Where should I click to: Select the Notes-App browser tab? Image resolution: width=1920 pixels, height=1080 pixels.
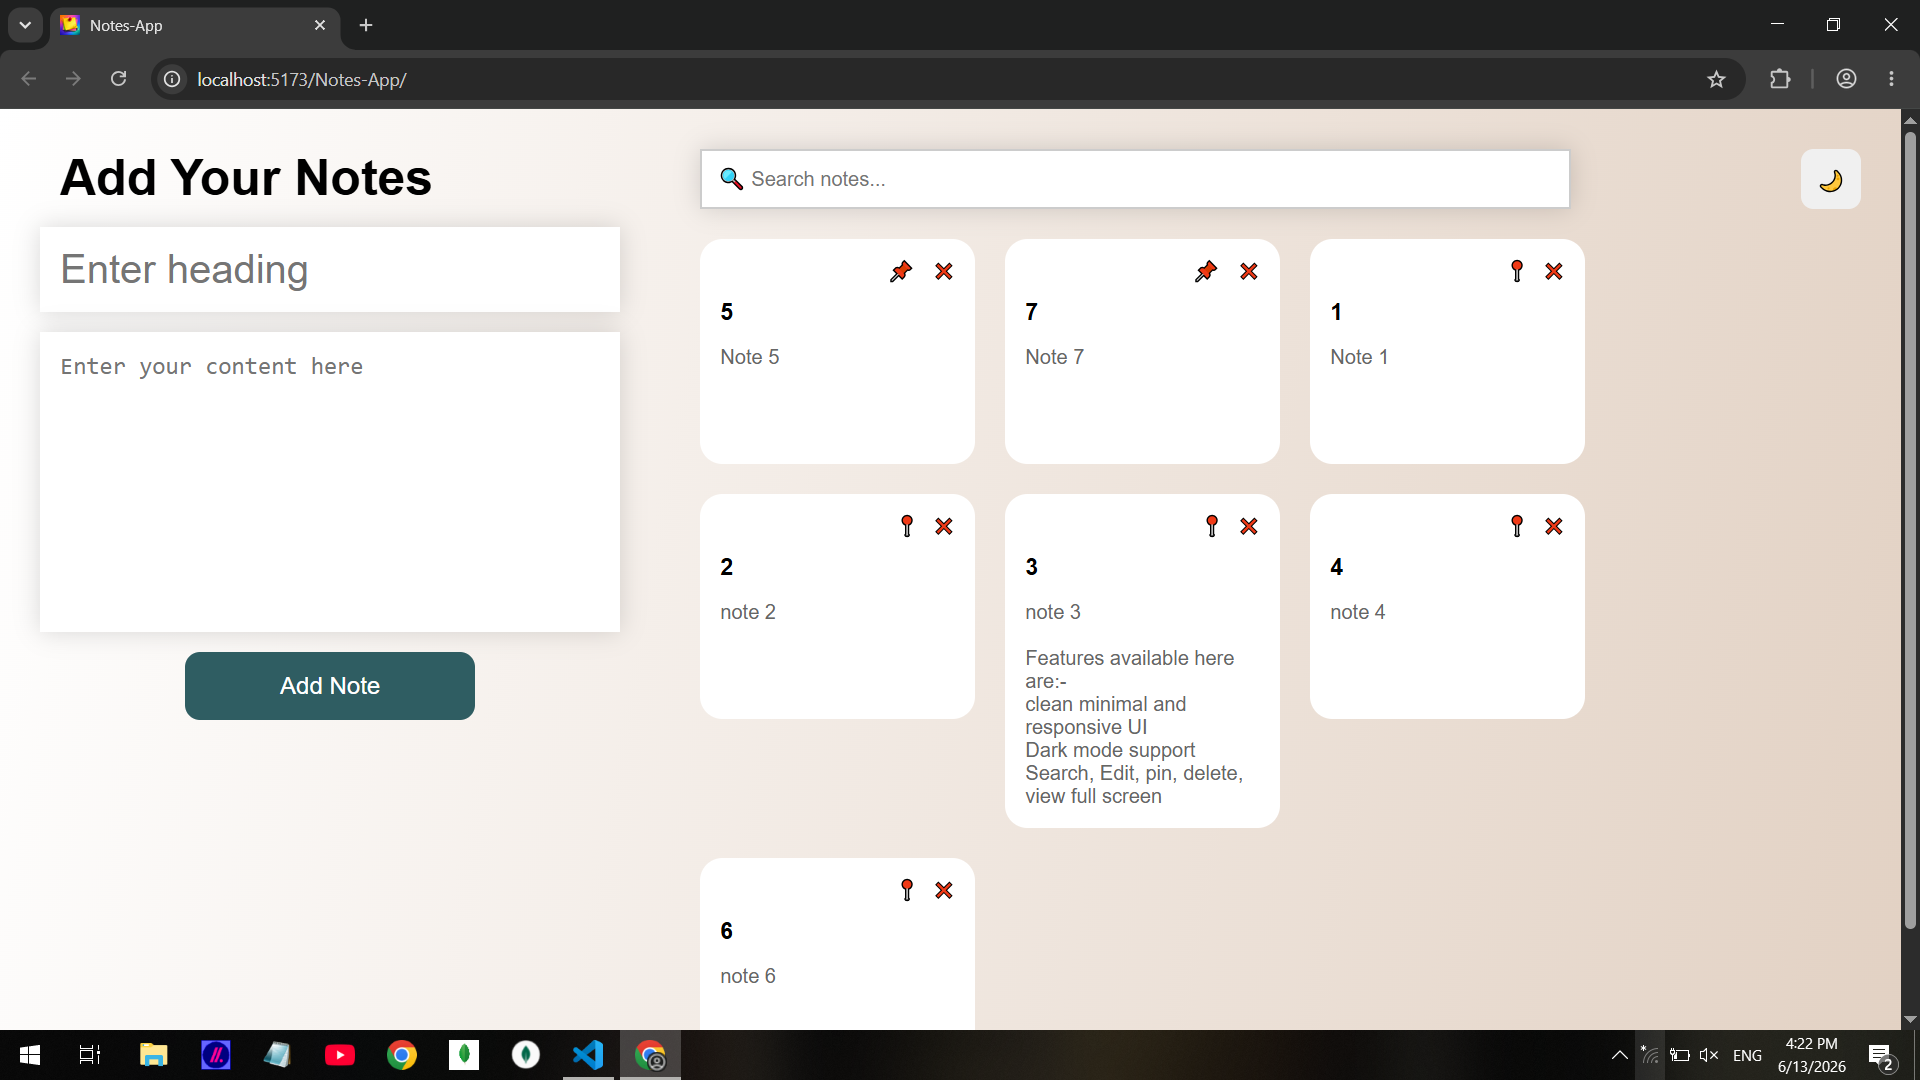[195, 25]
